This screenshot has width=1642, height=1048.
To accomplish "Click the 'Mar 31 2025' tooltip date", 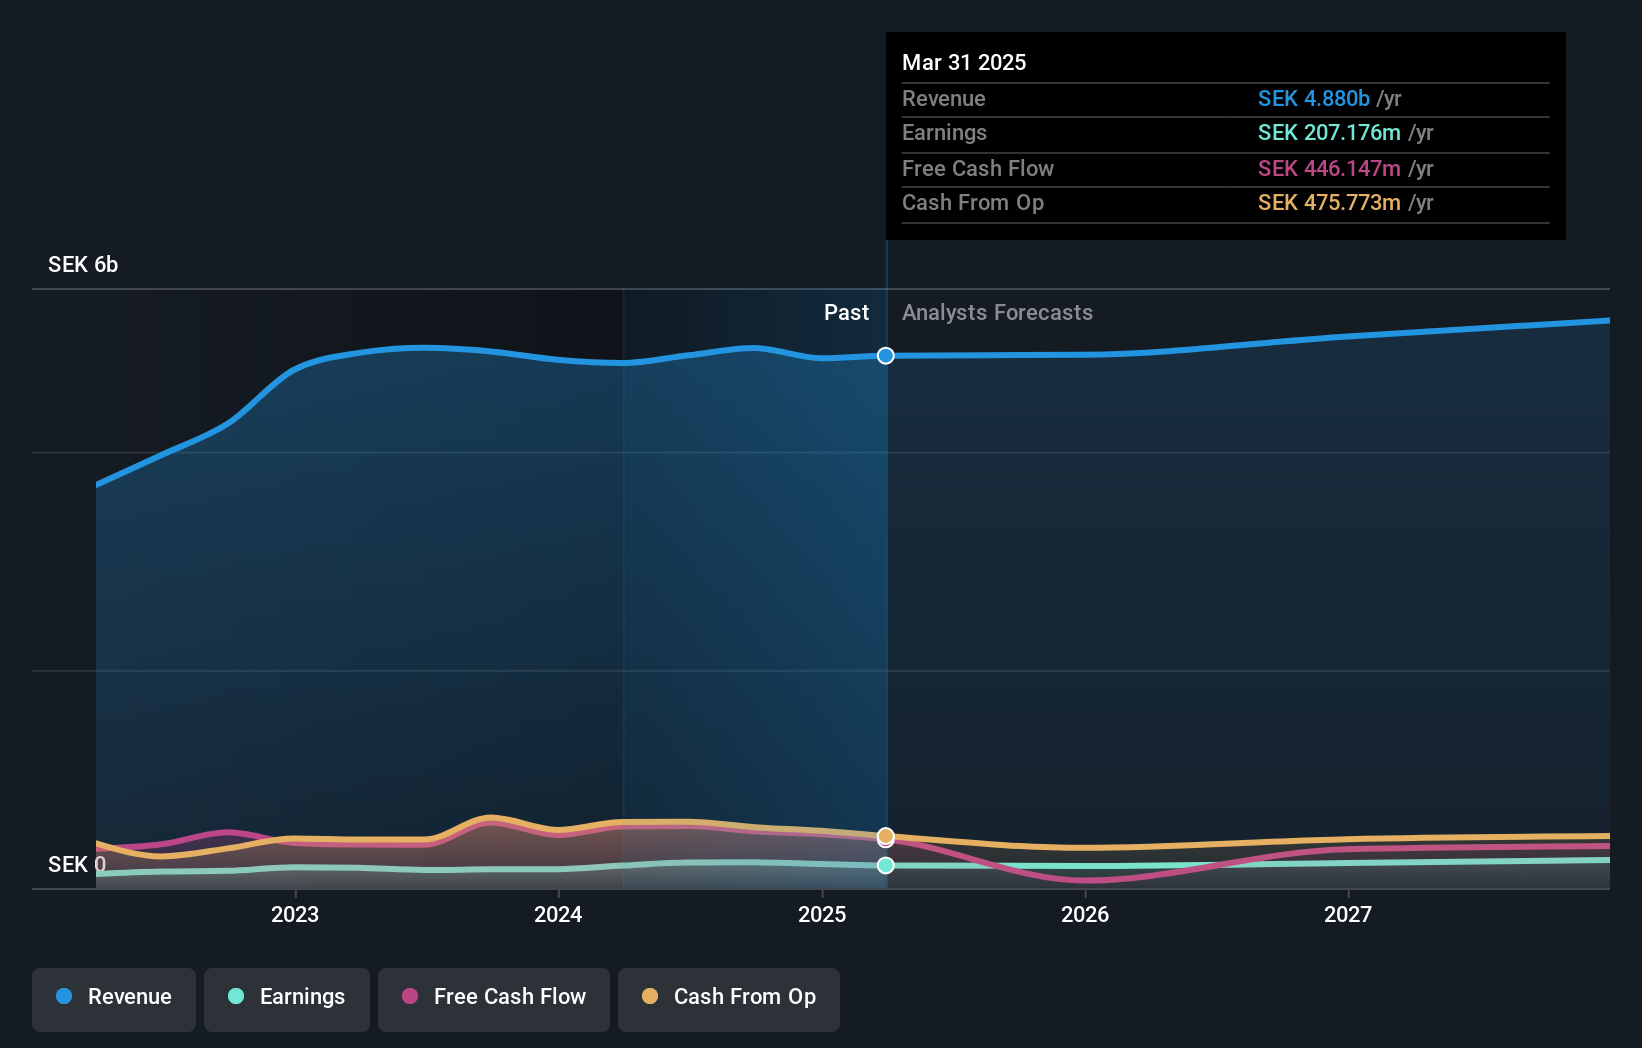I will [x=964, y=62].
